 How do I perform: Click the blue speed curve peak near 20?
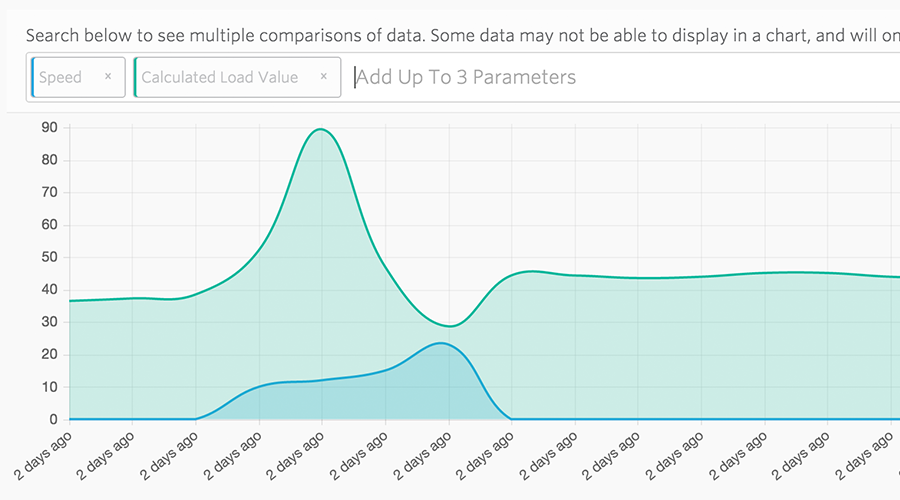(x=440, y=343)
